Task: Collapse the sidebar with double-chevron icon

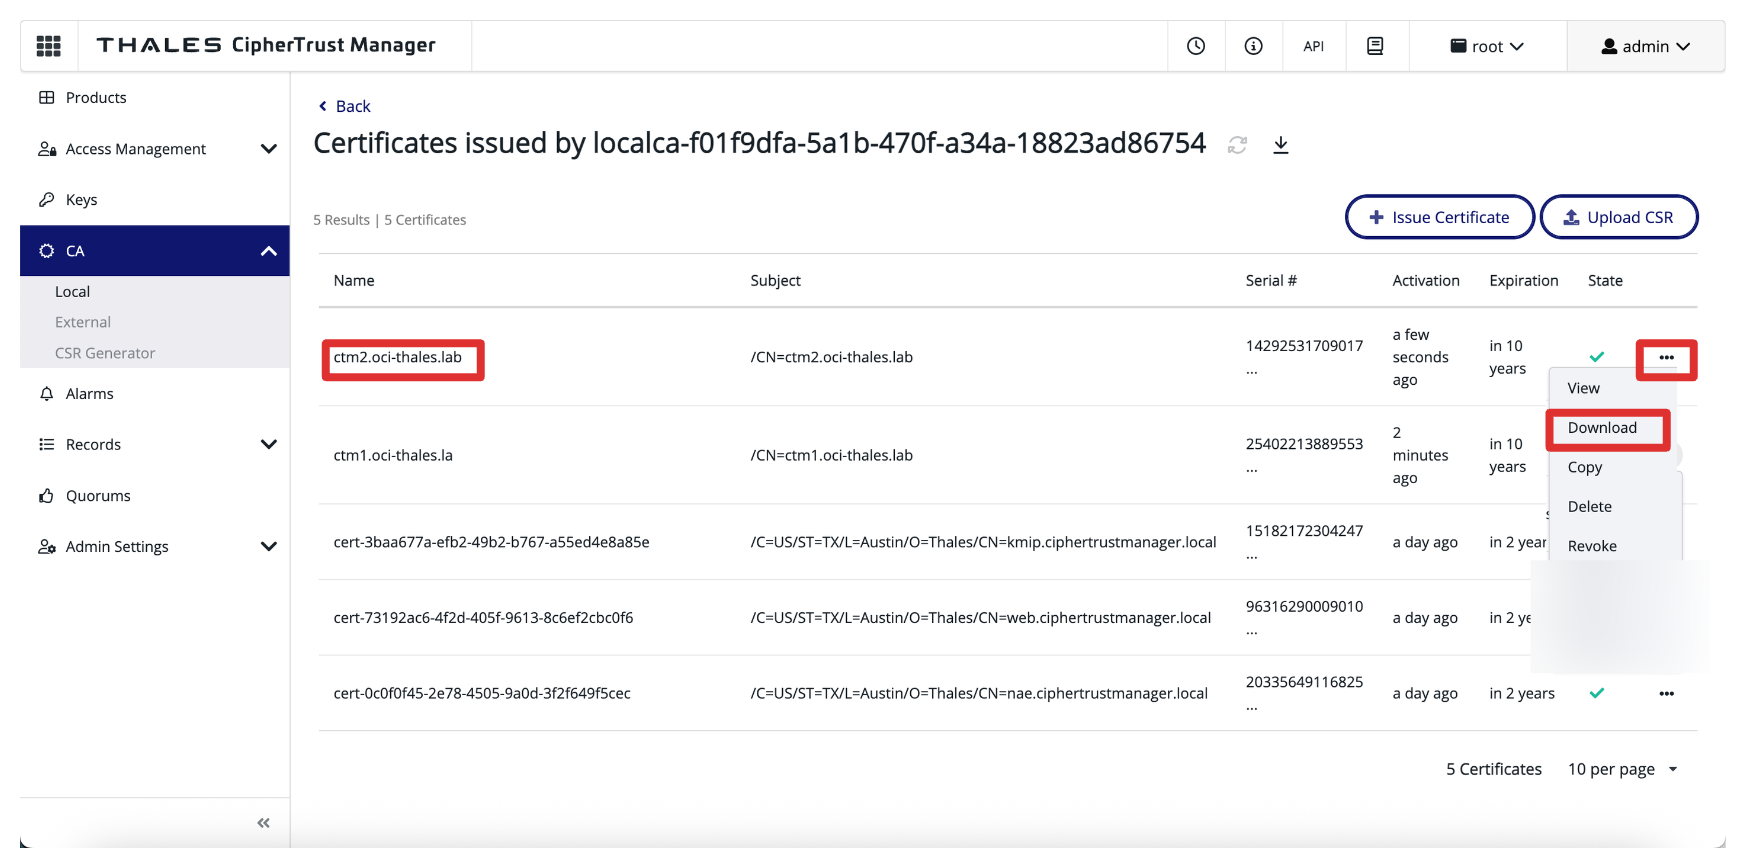Action: (x=263, y=823)
